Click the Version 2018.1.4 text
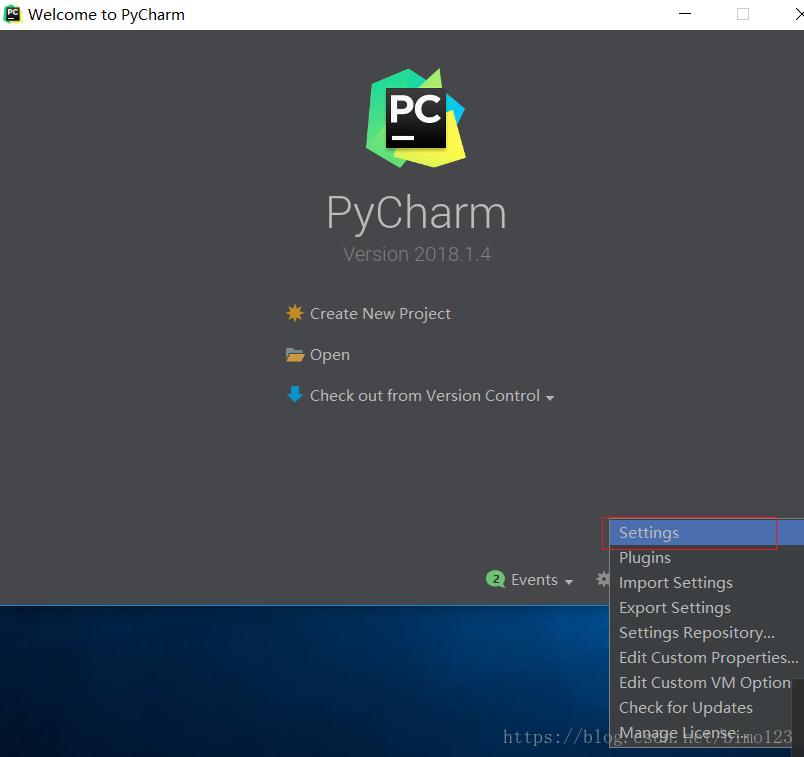The height and width of the screenshot is (757, 804). click(416, 254)
